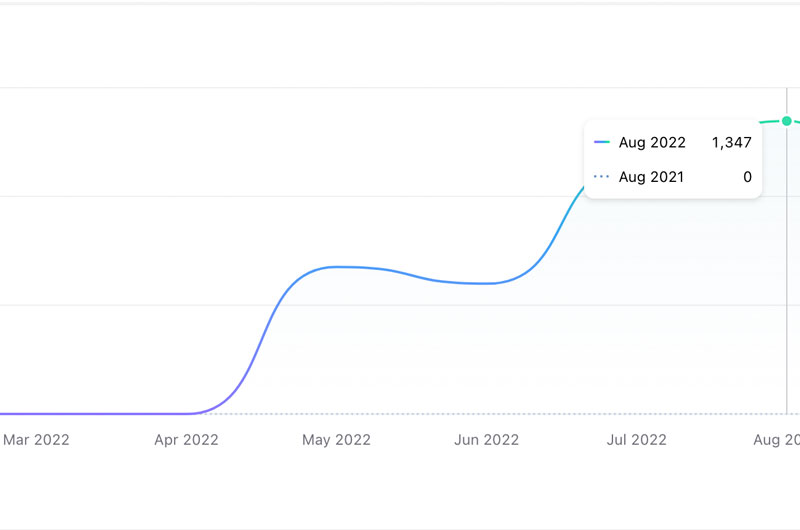This screenshot has width=800, height=530.
Task: Select the Jun 2022 axis label
Action: (486, 439)
